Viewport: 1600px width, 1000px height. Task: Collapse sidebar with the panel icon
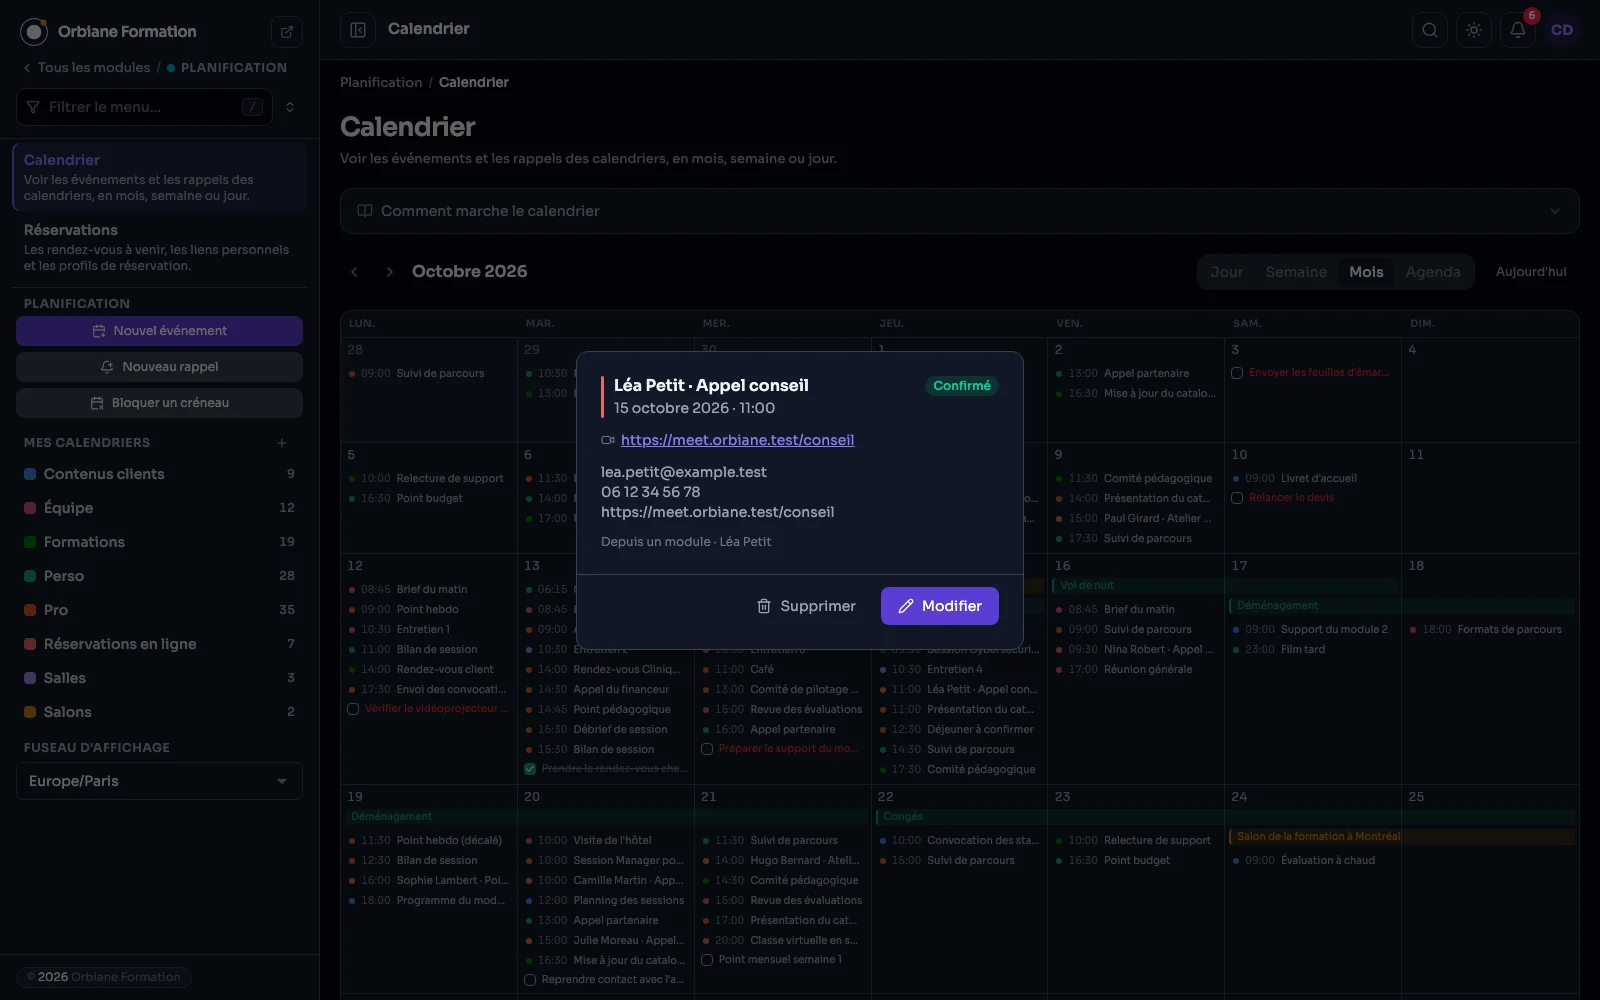(358, 30)
